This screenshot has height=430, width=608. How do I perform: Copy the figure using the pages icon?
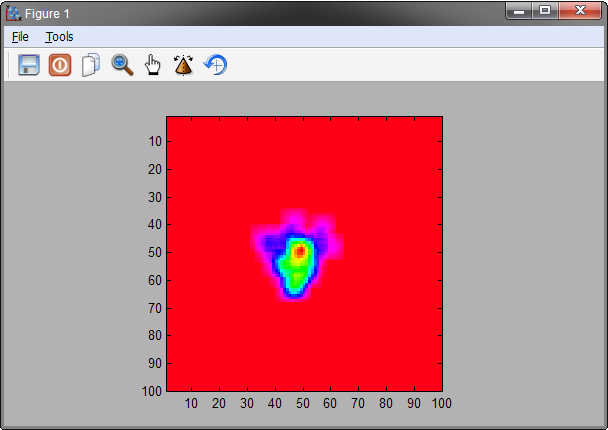coord(91,65)
